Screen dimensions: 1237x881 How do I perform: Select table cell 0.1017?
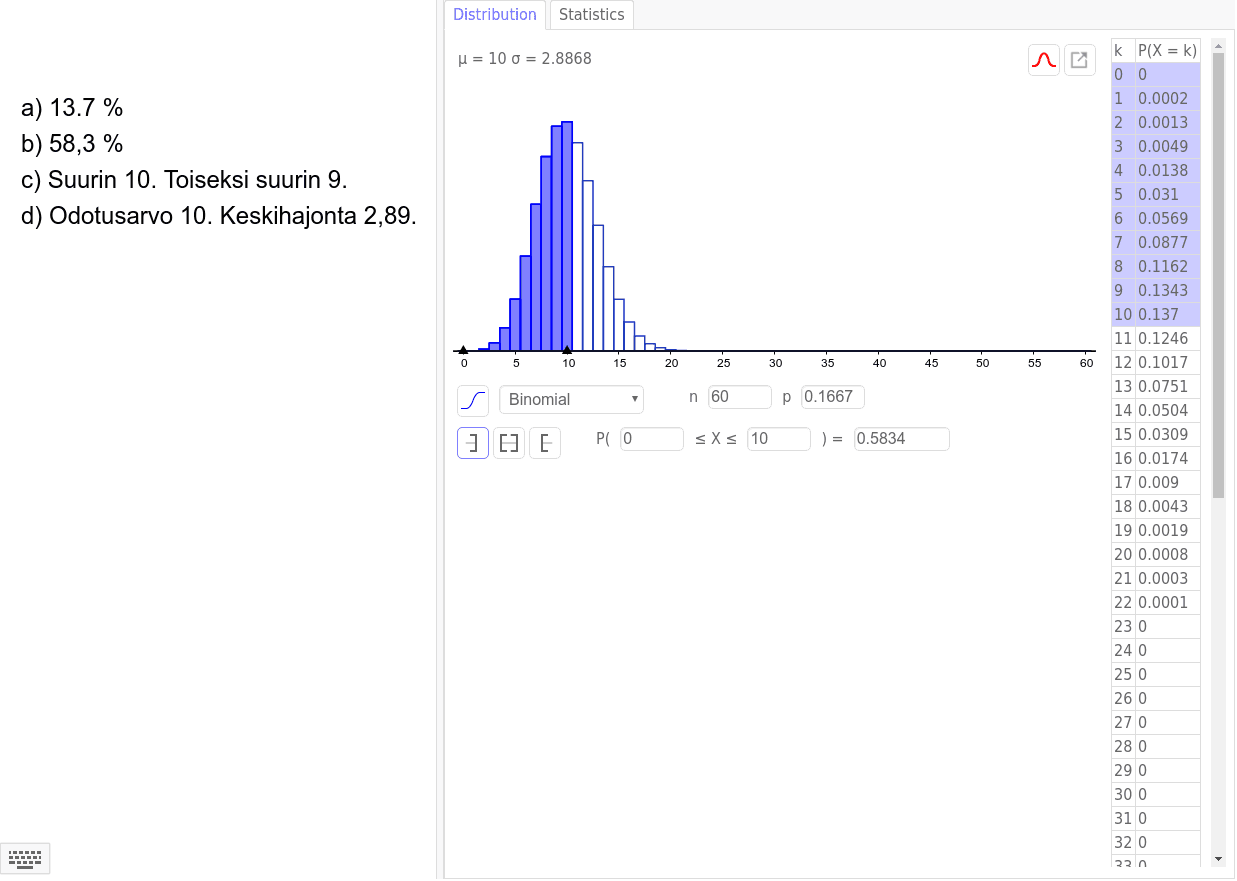[1168, 362]
